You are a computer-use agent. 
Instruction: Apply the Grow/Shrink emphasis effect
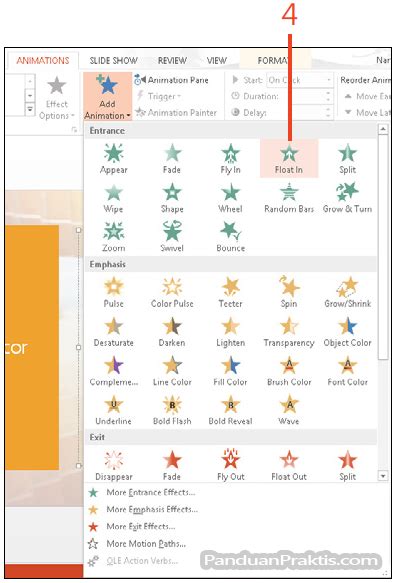[x=347, y=293]
